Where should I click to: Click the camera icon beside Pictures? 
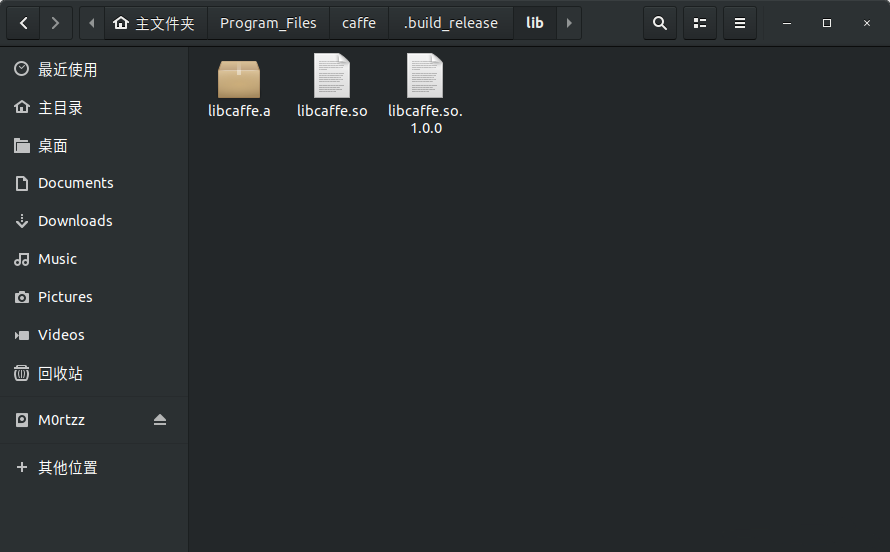[x=22, y=297]
